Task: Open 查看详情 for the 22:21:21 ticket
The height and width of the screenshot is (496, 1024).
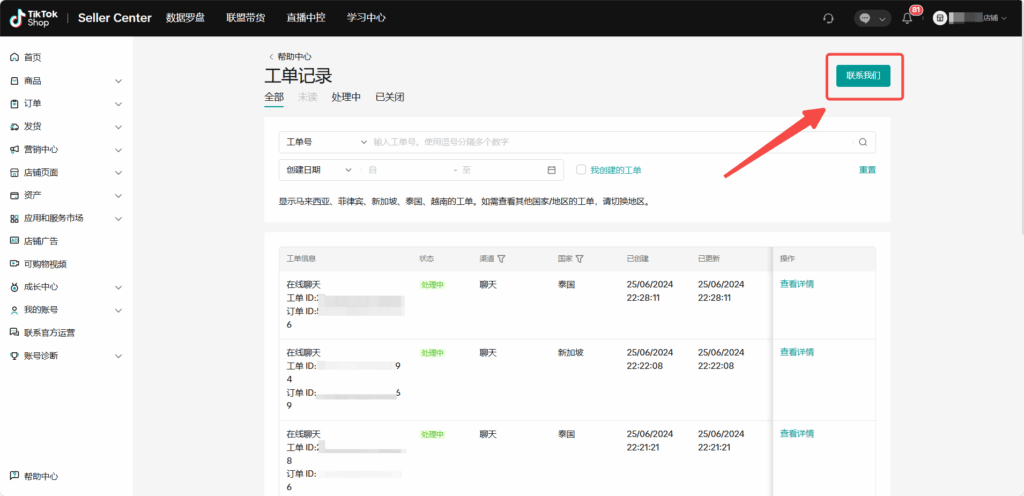Action: [797, 433]
